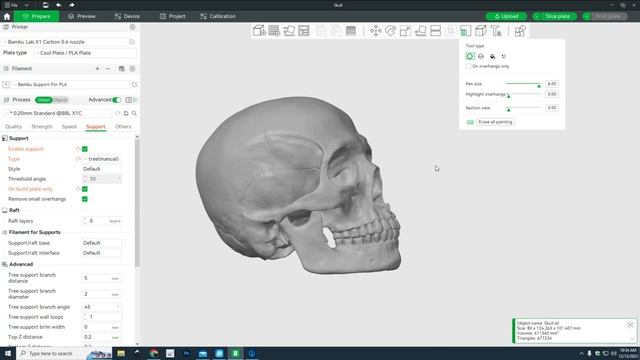This screenshot has width=640, height=360.
Task: Open support Type dropdown tree(manual)
Action: pos(102,159)
